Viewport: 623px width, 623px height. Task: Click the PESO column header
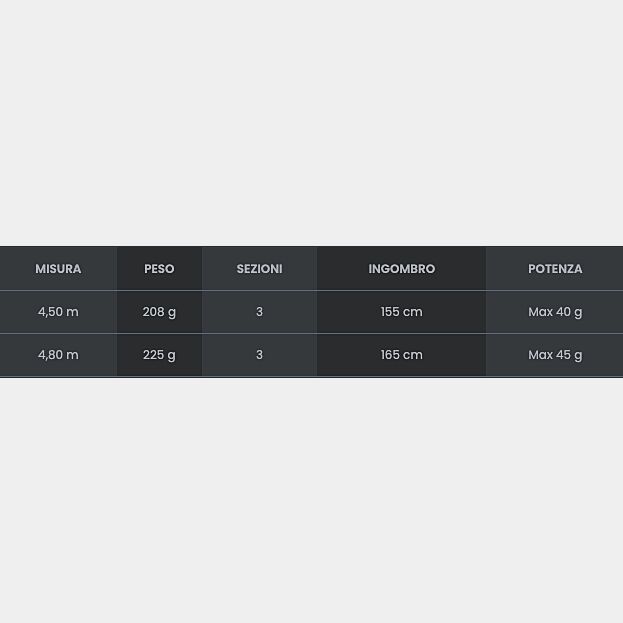[x=159, y=269]
